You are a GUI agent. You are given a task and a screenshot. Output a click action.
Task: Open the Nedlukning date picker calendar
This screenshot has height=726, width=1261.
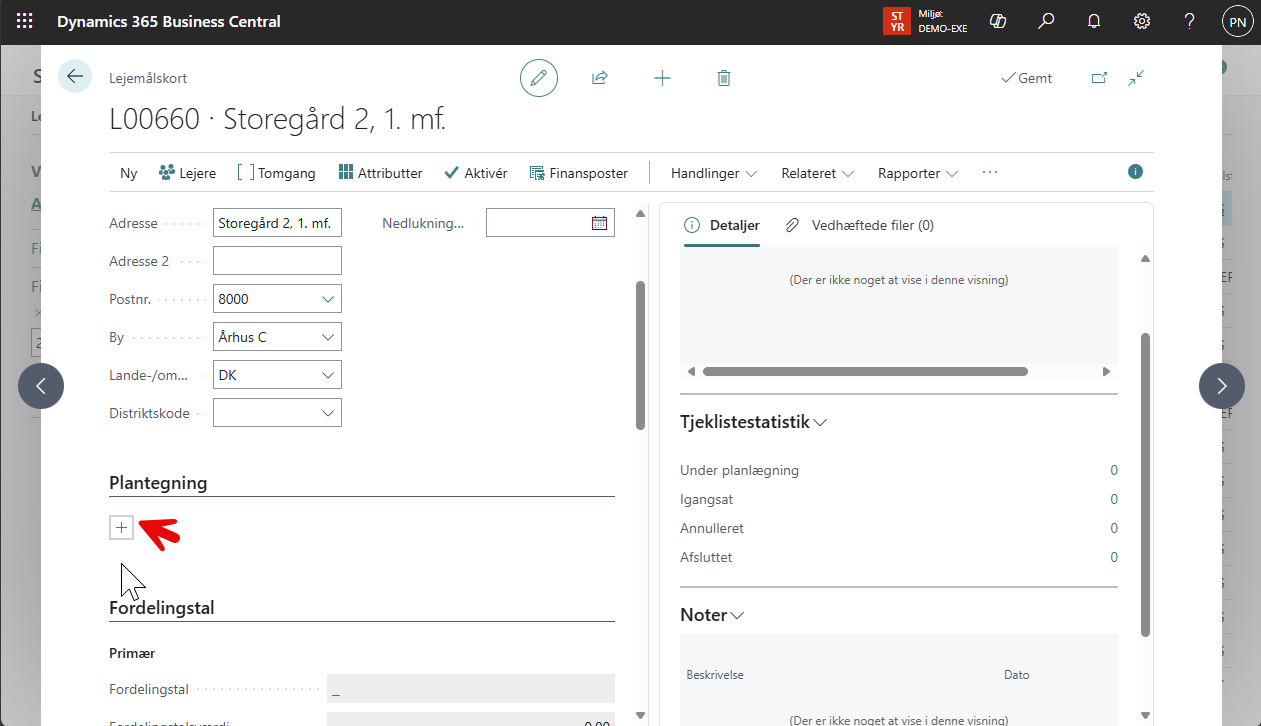coord(599,223)
